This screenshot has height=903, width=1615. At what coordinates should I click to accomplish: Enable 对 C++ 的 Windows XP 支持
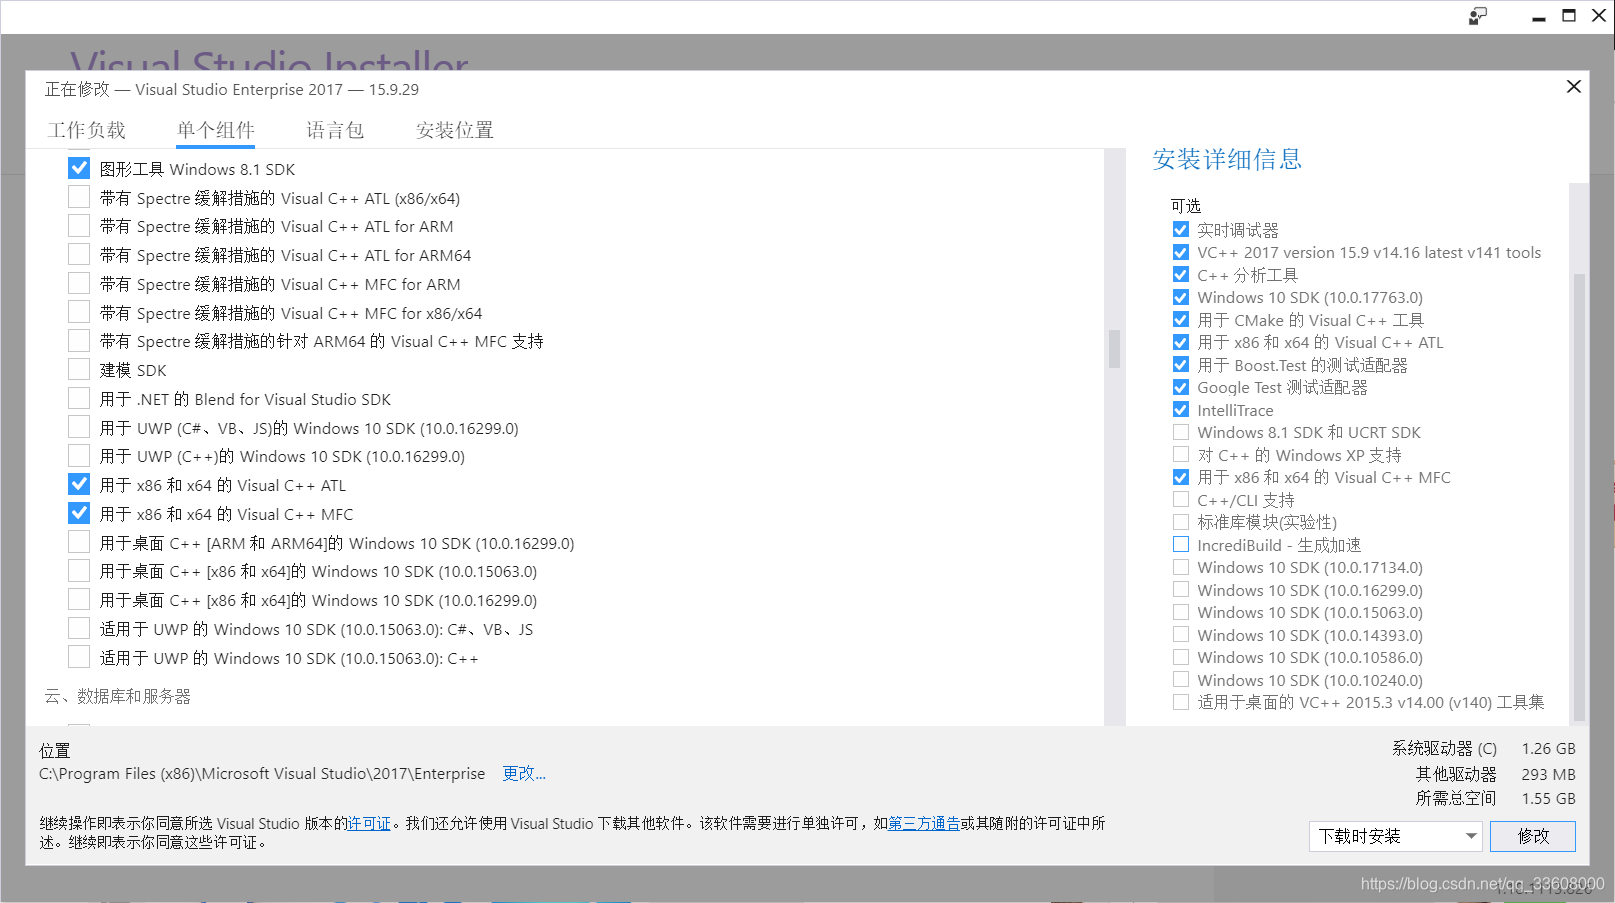coord(1181,454)
